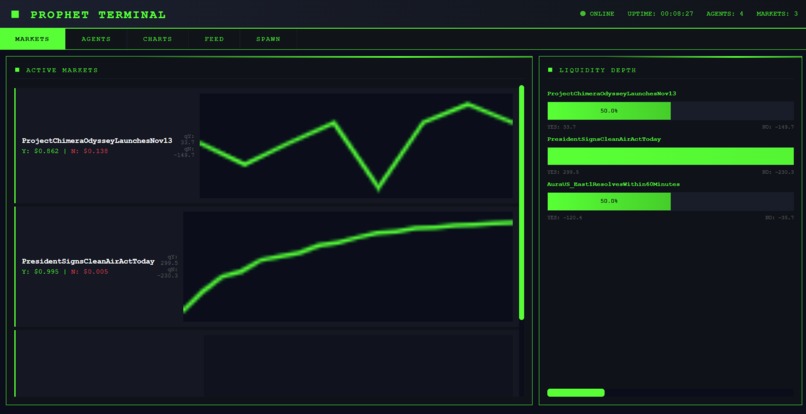The height and width of the screenshot is (414, 806).
Task: Click AuraUS_East1ResolvesWithin60Minutes liquidity label
Action: coord(614,184)
